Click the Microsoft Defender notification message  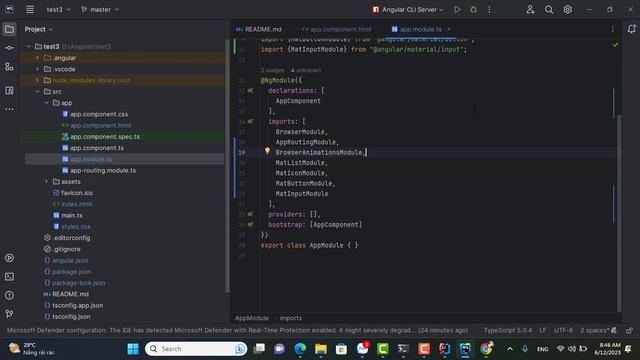tap(238, 330)
